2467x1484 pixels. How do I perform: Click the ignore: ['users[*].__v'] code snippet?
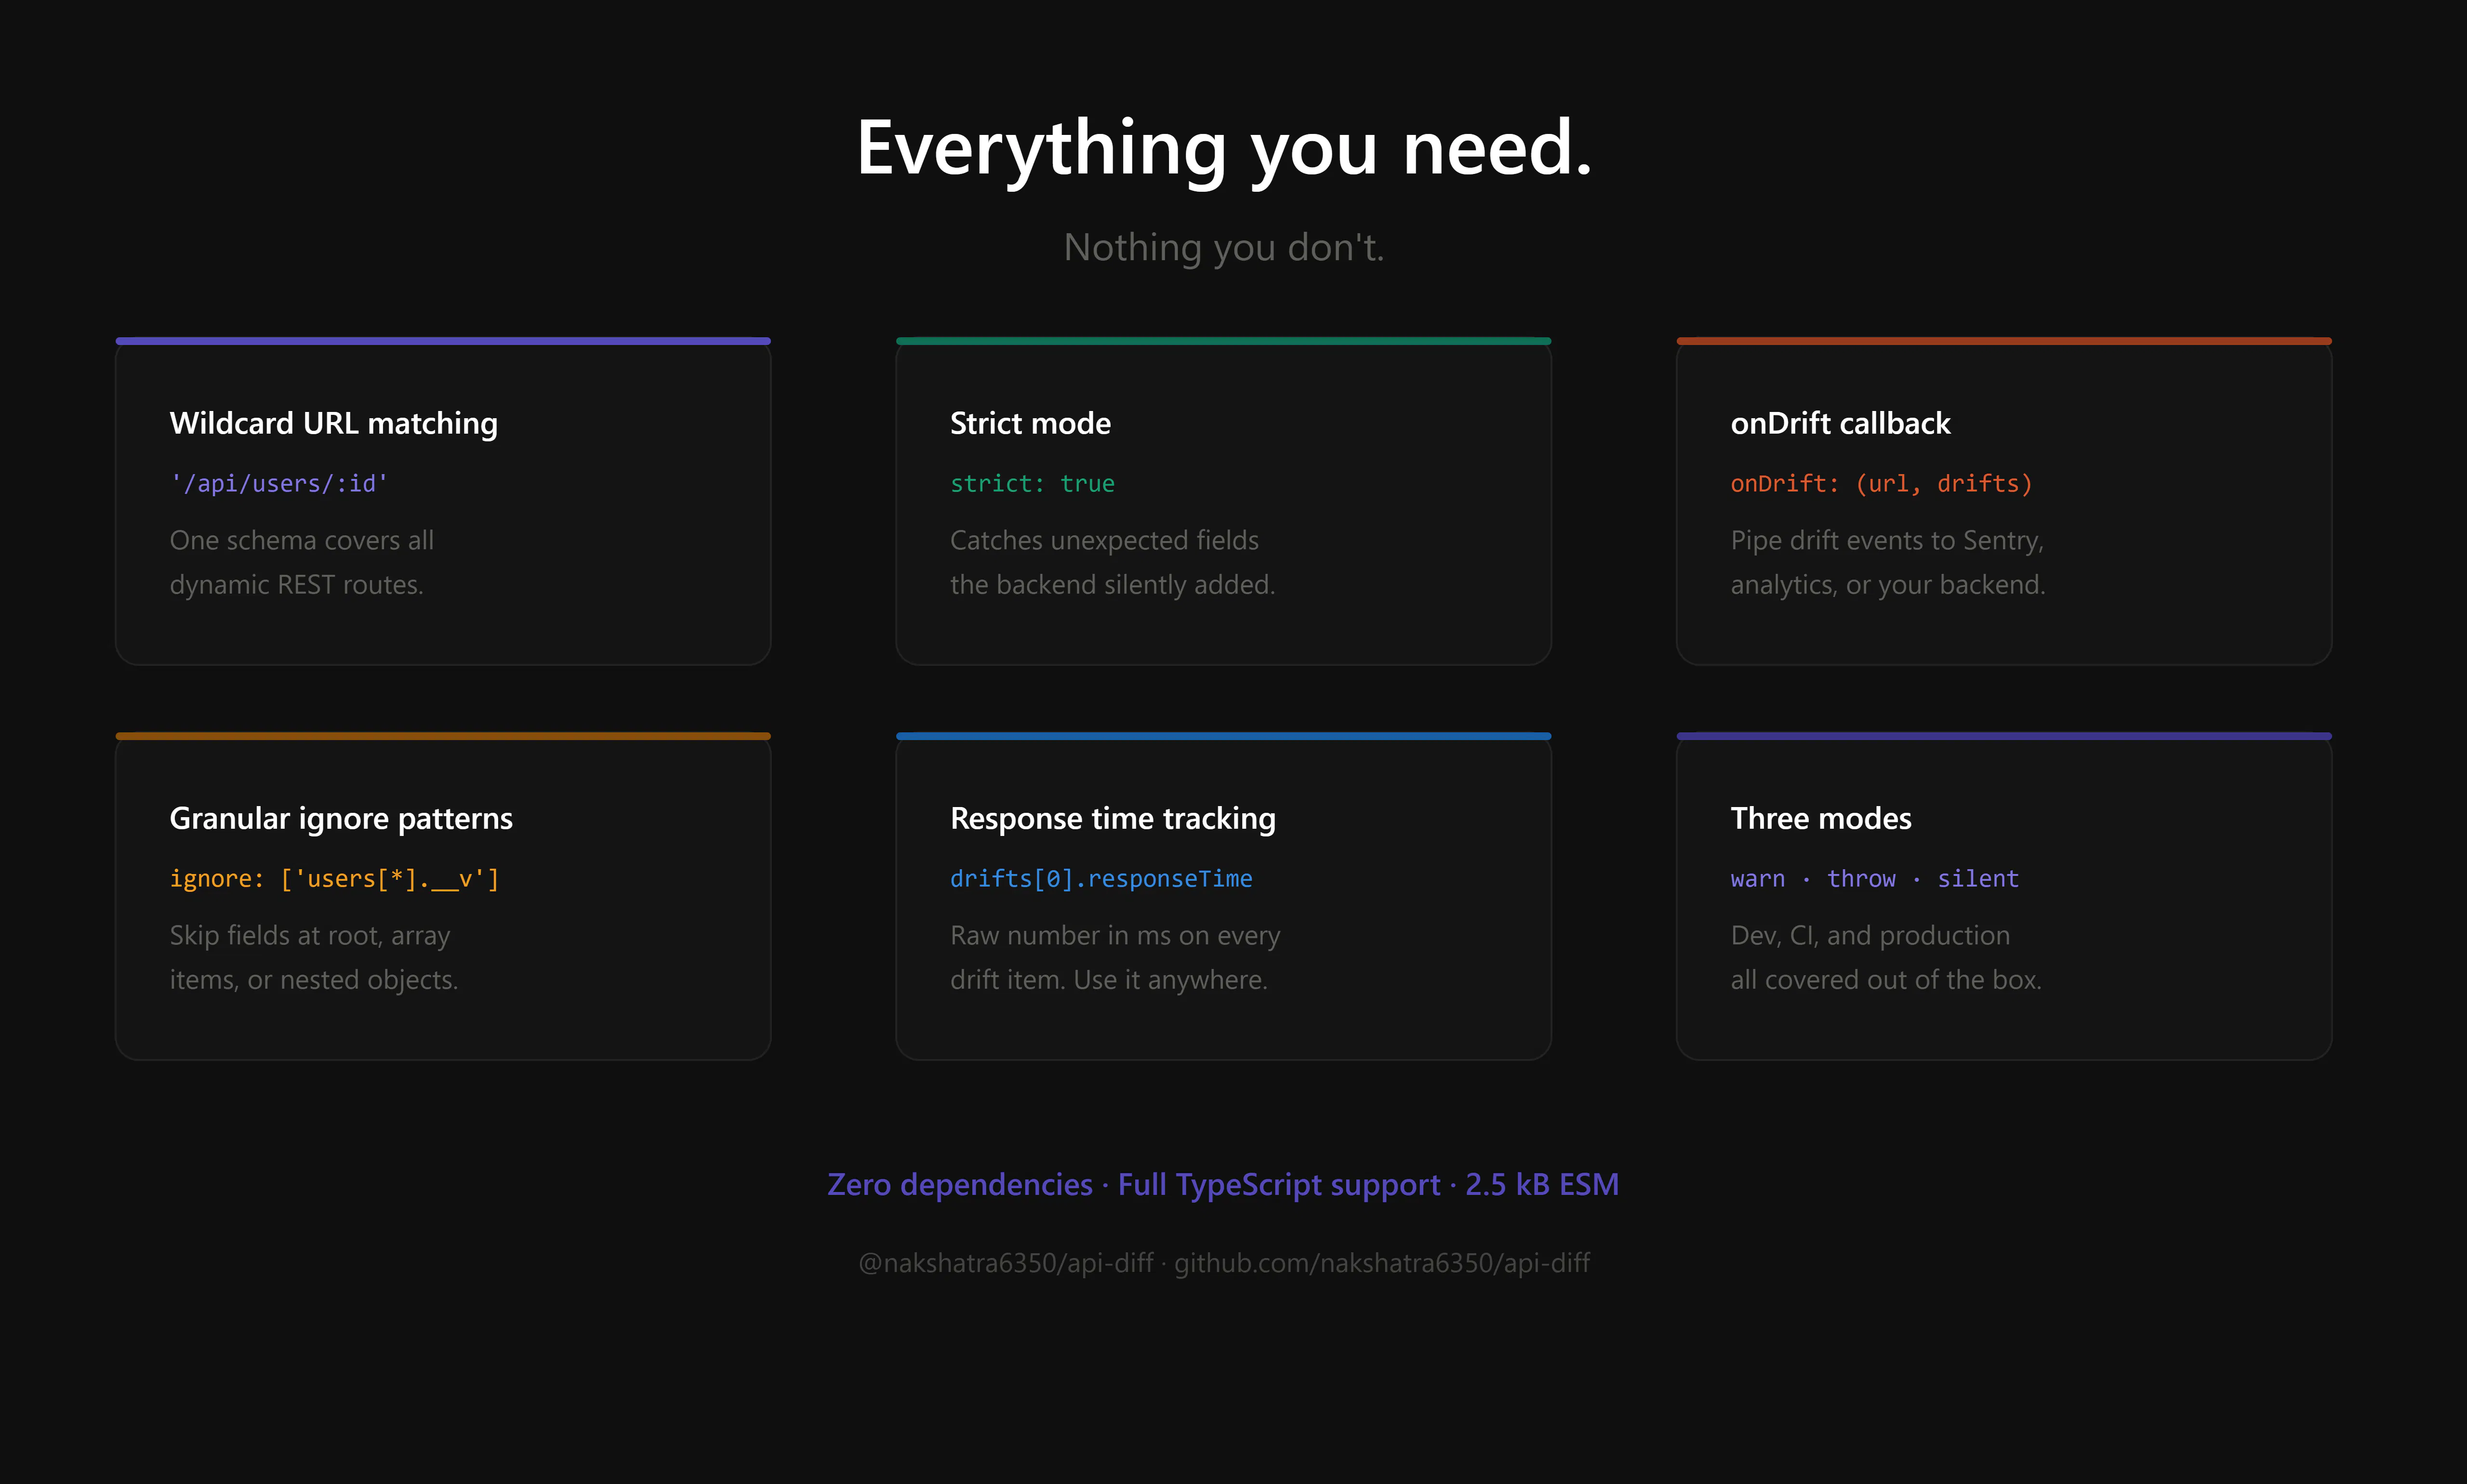[x=334, y=879]
